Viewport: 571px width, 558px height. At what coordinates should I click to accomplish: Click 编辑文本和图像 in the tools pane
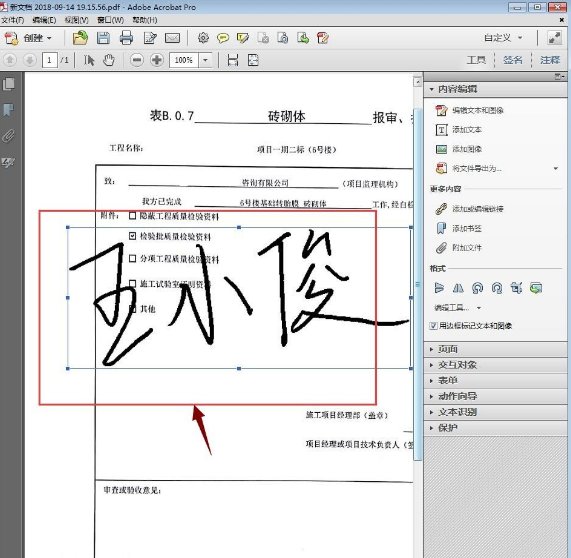point(469,110)
